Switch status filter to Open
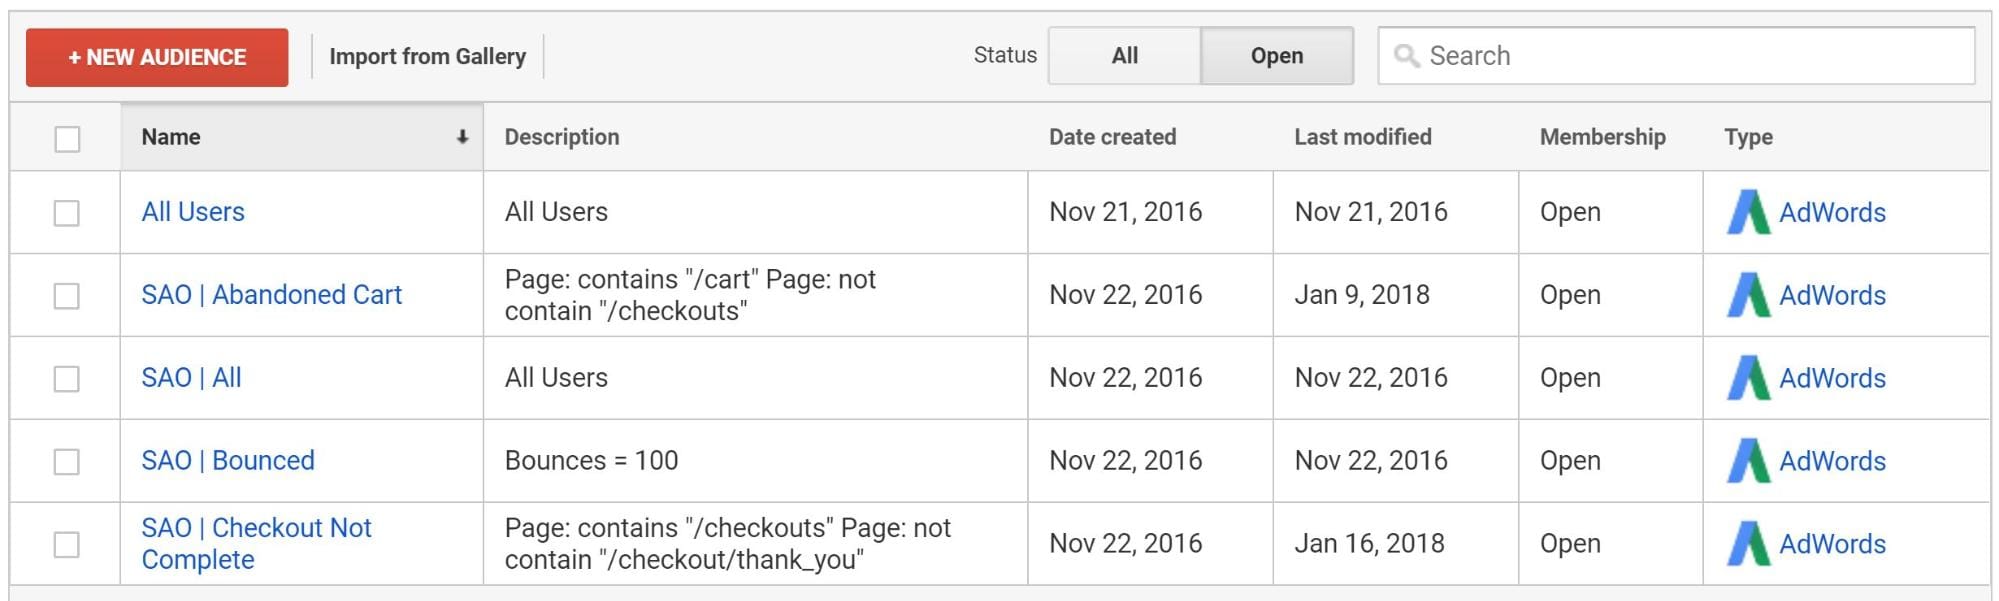The height and width of the screenshot is (601, 1999). click(1276, 56)
